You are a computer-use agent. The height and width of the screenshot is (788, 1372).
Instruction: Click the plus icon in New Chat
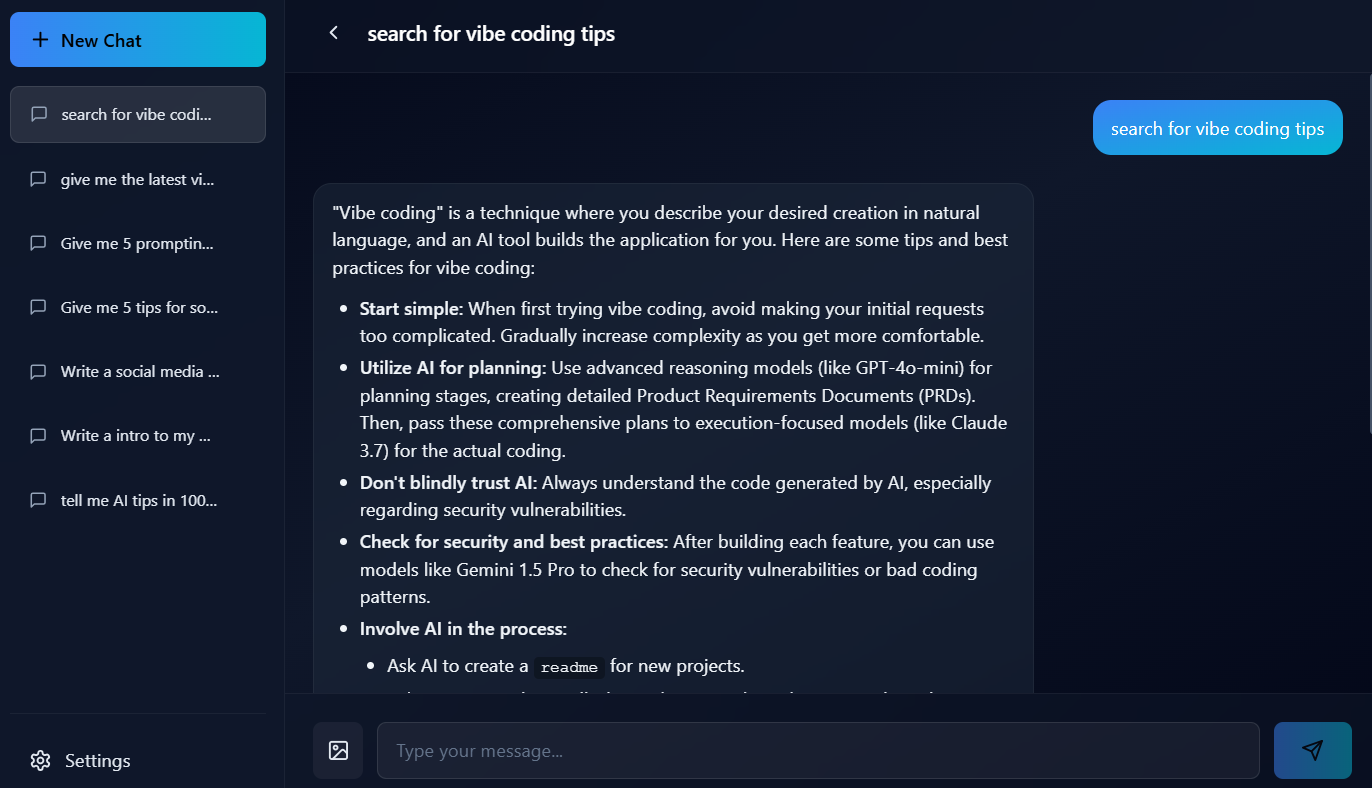[40, 40]
